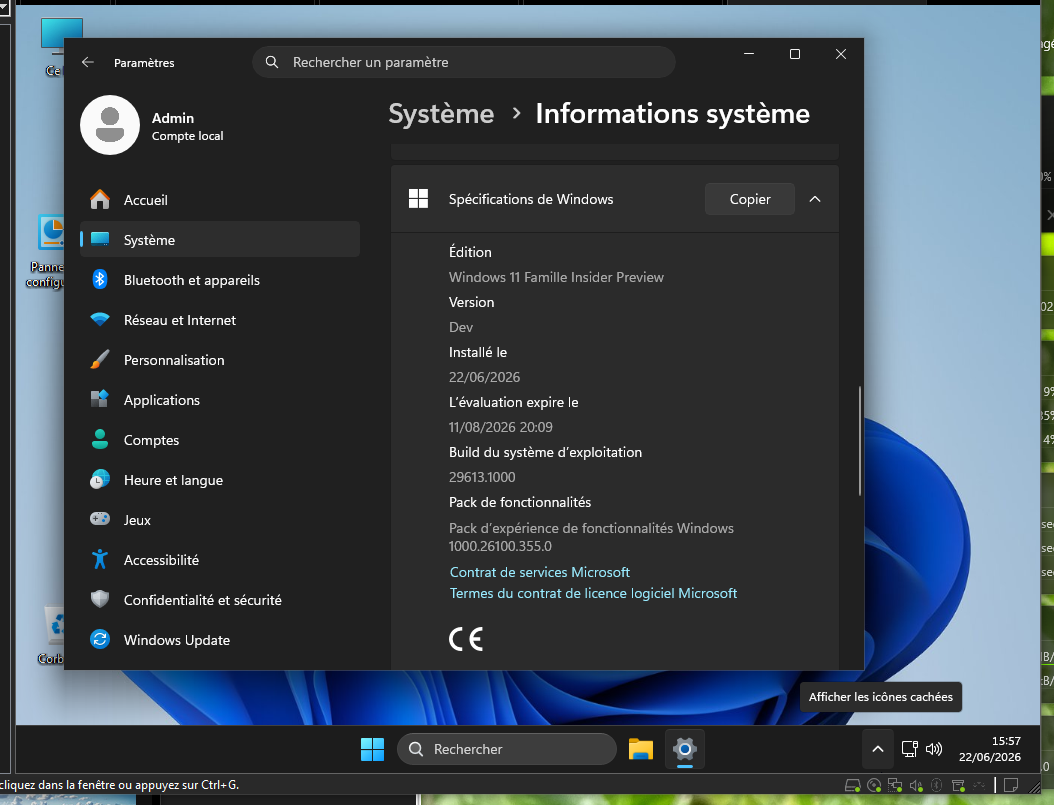Collapse the Spécifications de Windows section
Image resolution: width=1054 pixels, height=805 pixels.
tap(815, 200)
